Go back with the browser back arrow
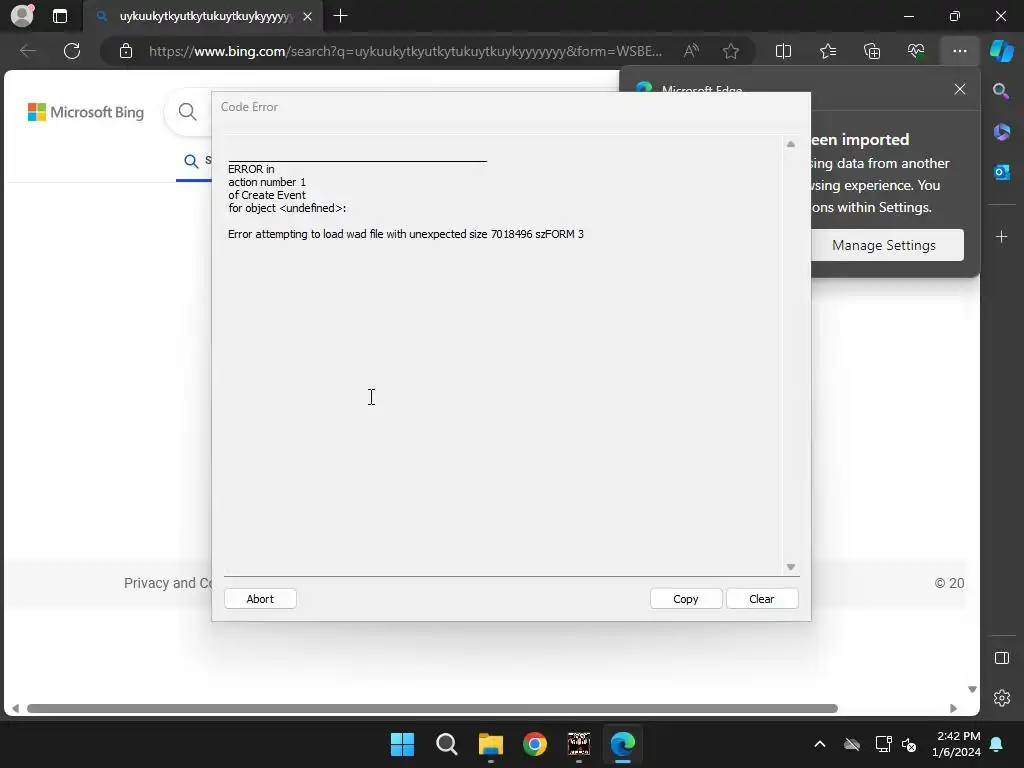This screenshot has width=1024, height=768. tap(27, 51)
